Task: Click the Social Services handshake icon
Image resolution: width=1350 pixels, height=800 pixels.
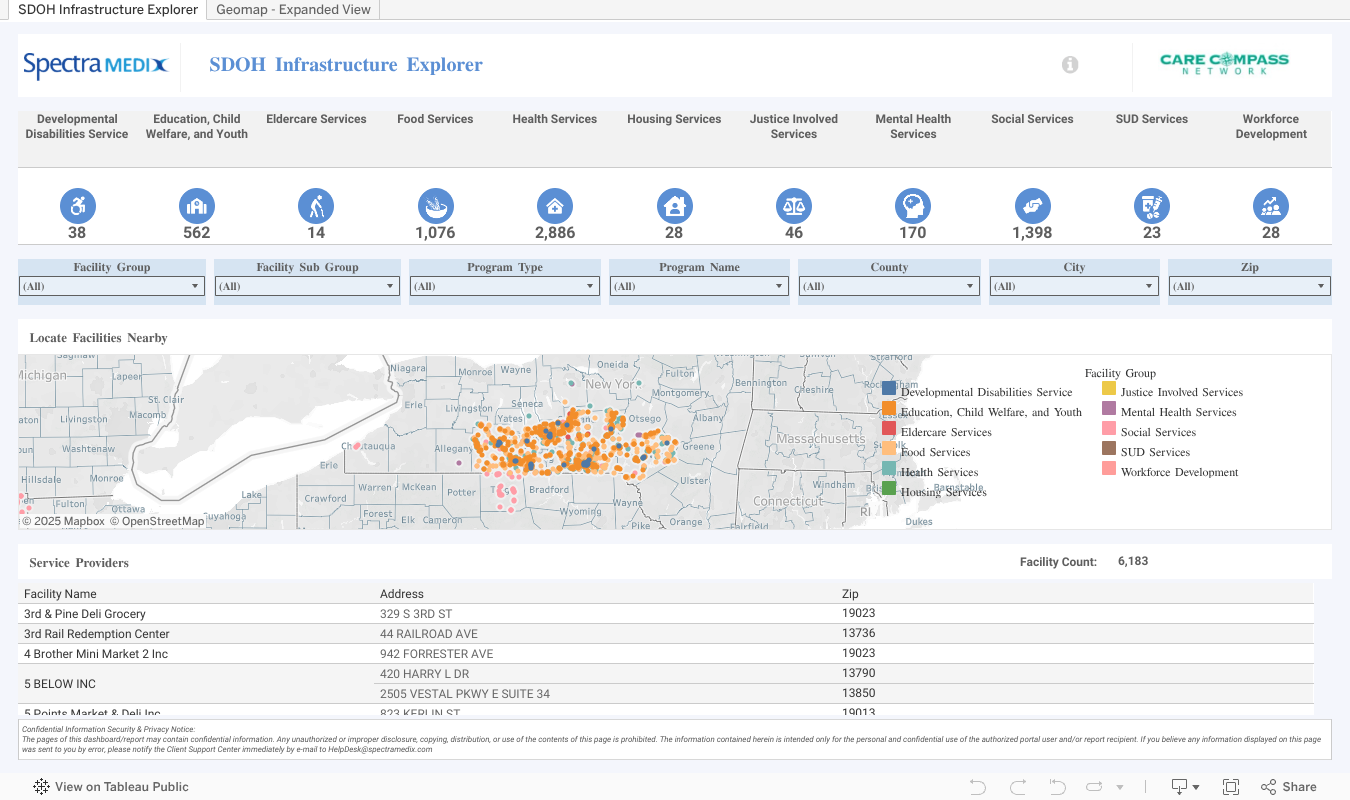Action: [x=1032, y=207]
